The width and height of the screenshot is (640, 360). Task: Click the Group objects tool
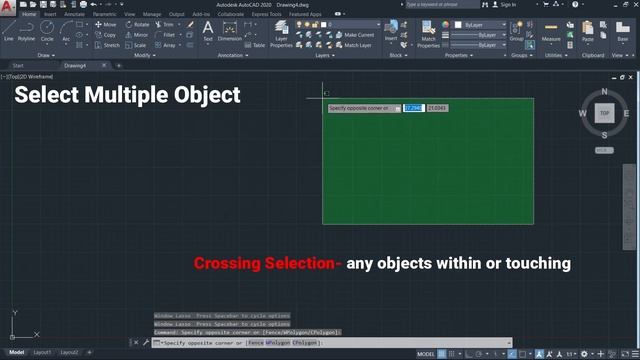coord(516,31)
